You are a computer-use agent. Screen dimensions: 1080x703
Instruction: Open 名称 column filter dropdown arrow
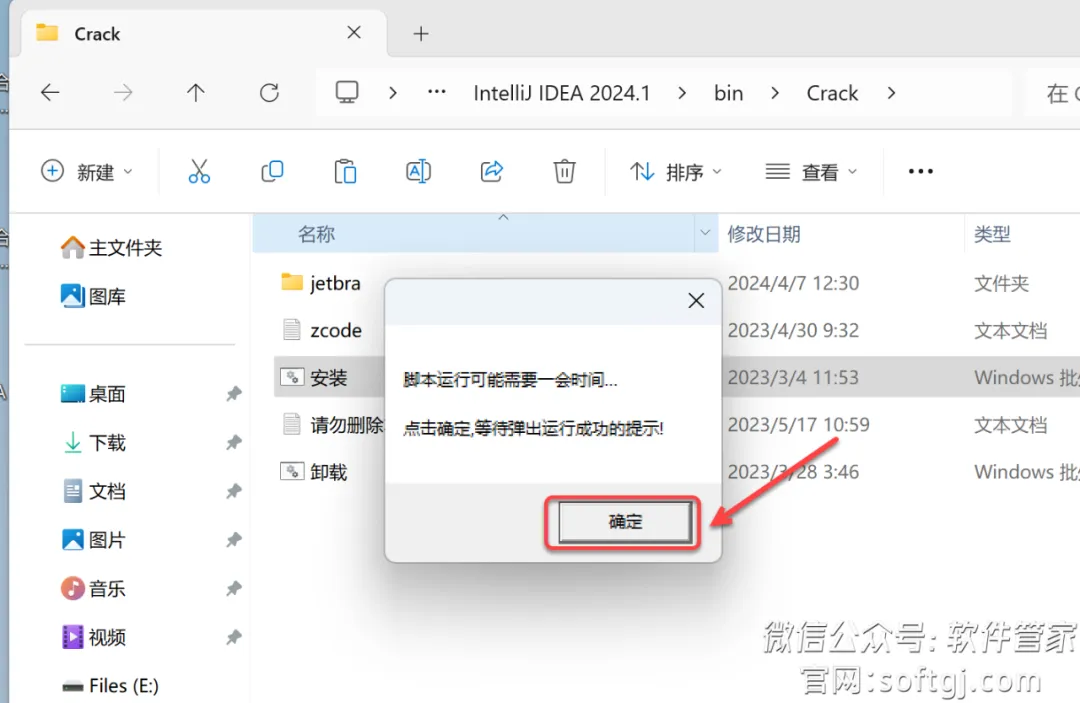705,233
